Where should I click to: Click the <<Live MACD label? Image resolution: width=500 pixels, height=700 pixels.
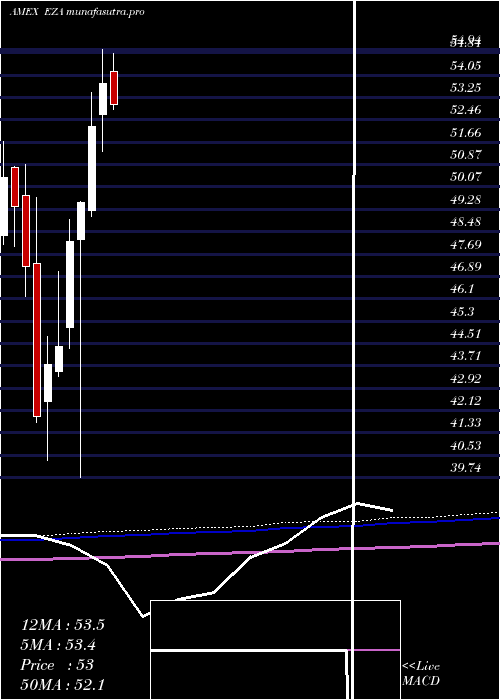421,674
